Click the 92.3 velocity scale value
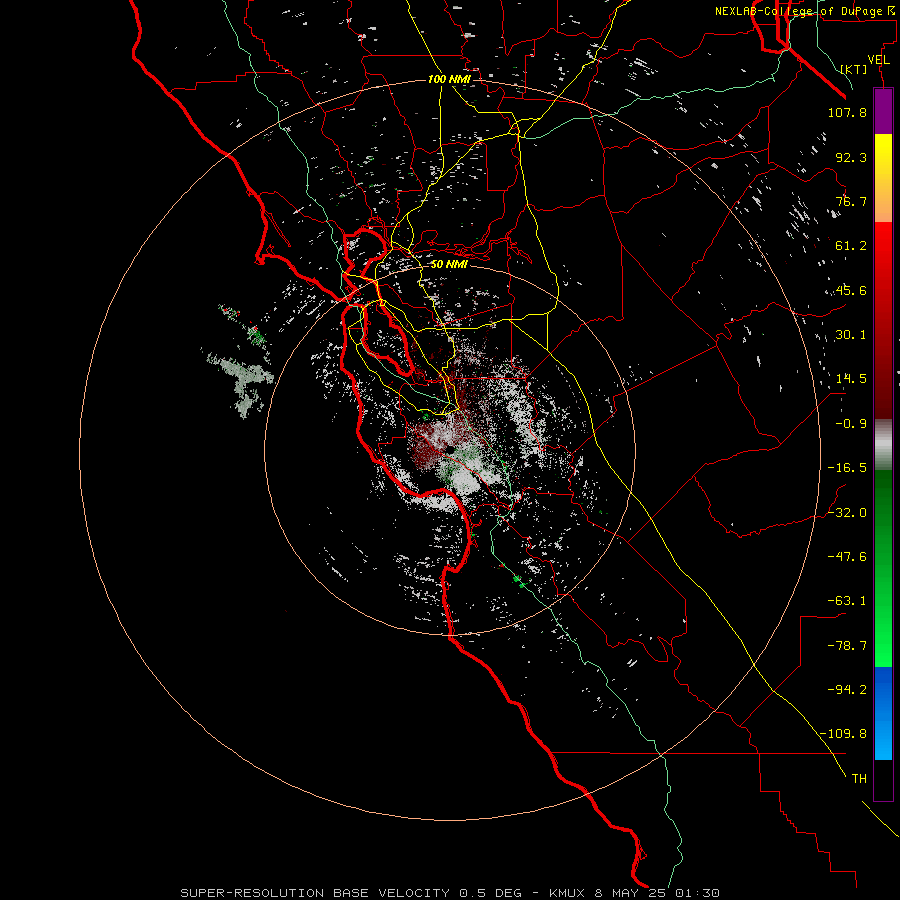Screen dimensions: 900x900 pos(851,157)
